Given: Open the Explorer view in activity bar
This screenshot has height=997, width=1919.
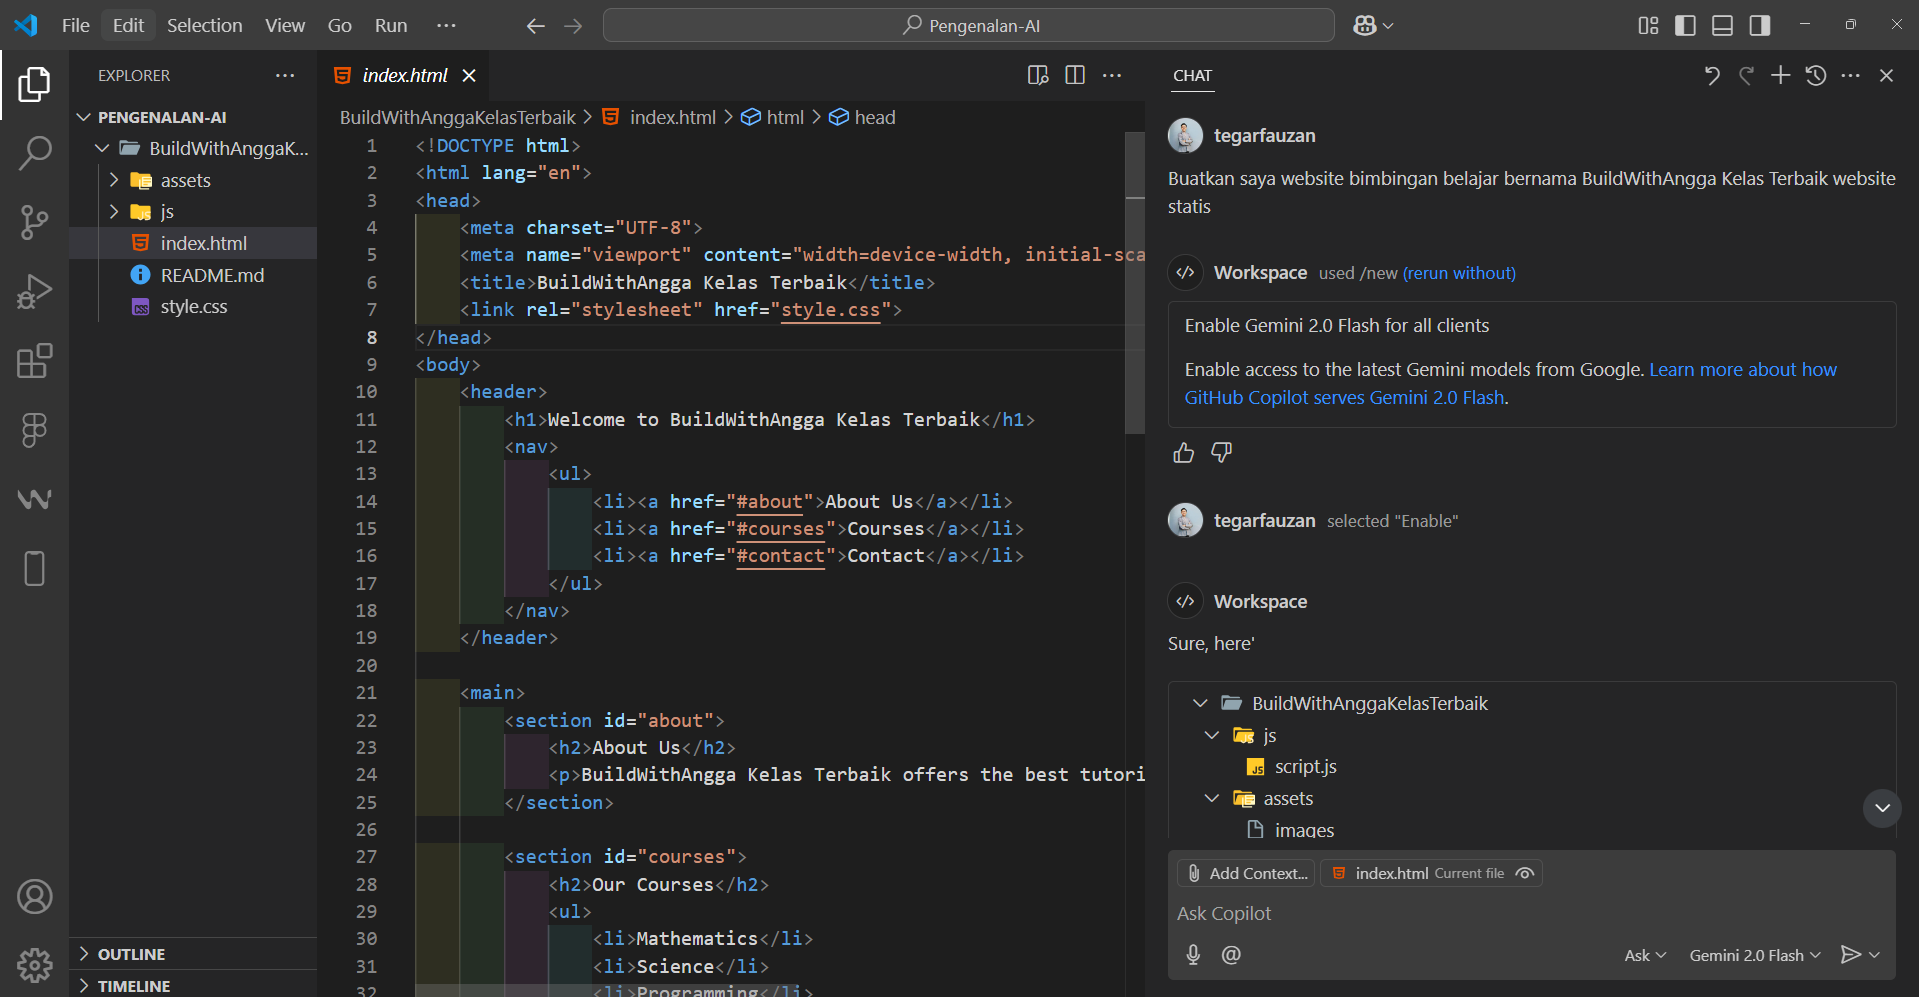Looking at the screenshot, I should [x=34, y=85].
